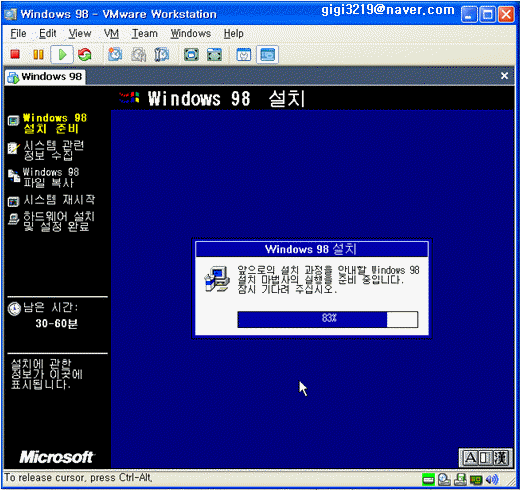Take a snapshot with the clock icon

pyautogui.click(x=115, y=54)
